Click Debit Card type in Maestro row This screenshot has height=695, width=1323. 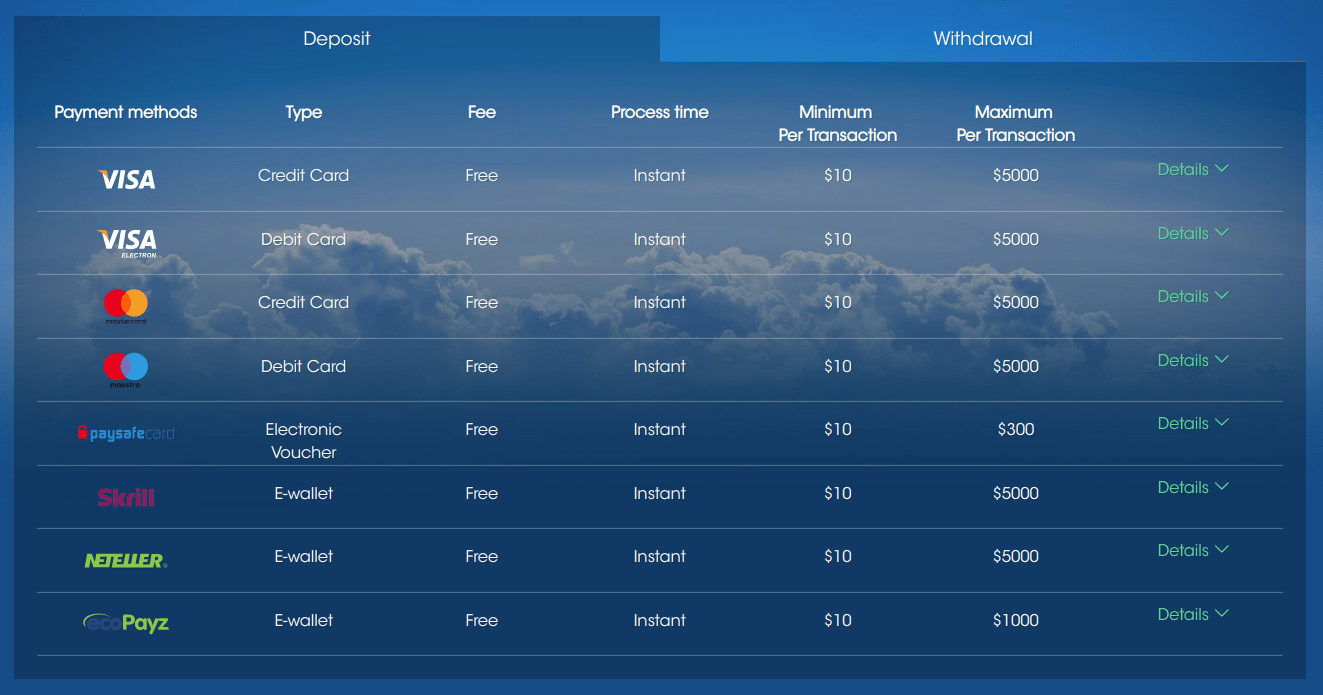click(304, 366)
